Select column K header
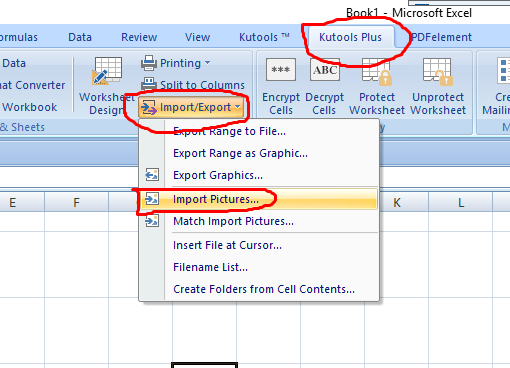The width and height of the screenshot is (510, 368). coord(397,202)
